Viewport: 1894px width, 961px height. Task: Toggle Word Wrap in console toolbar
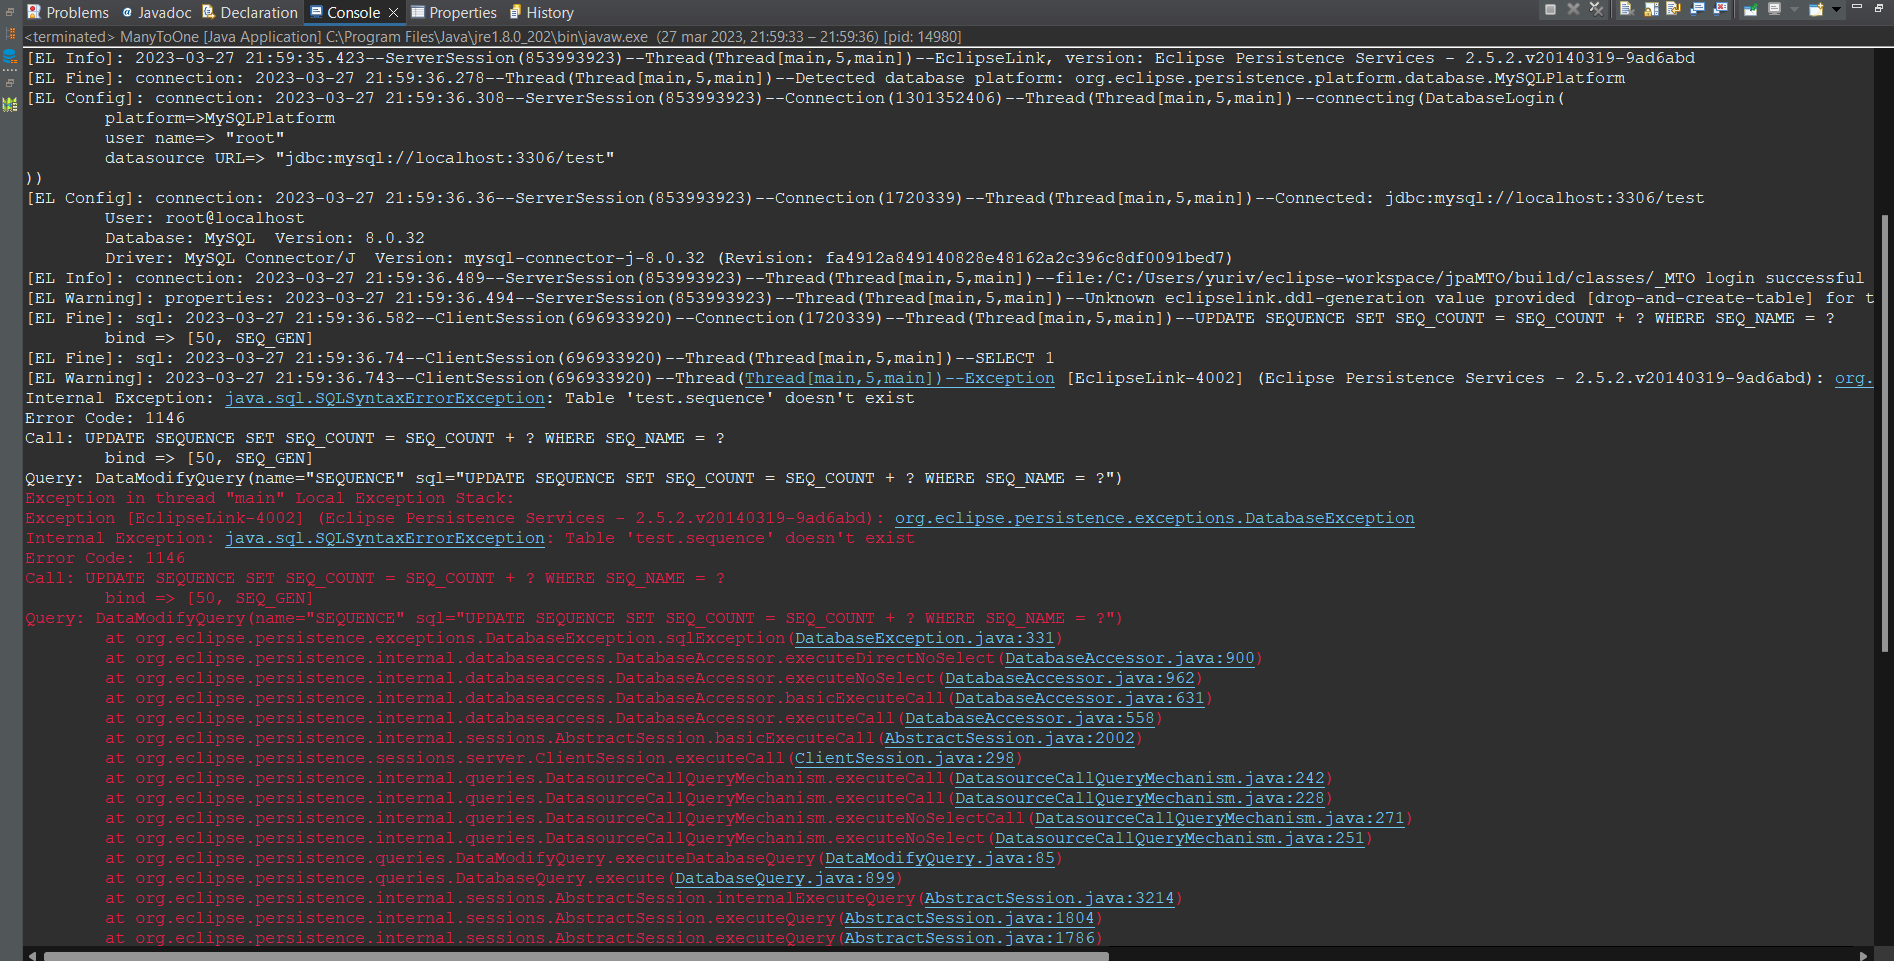(x=1673, y=9)
